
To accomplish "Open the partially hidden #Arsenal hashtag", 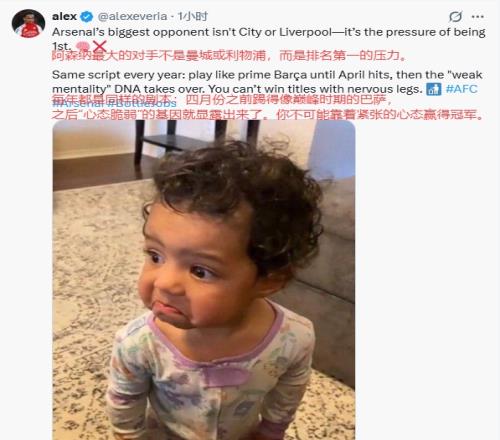I will tap(79, 103).
